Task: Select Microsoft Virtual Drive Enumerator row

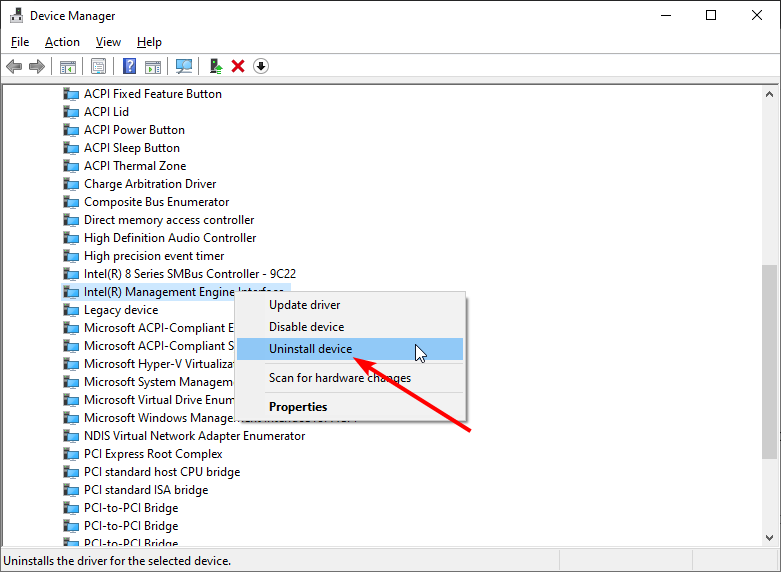Action: 159,400
